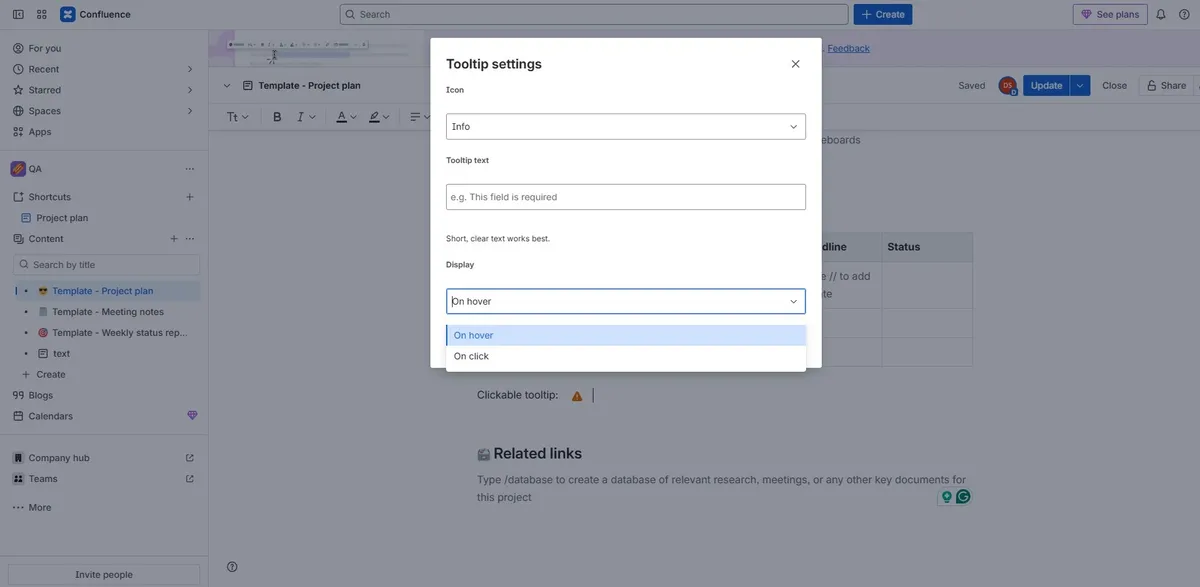Close the Tooltip settings dialog

[x=796, y=64]
